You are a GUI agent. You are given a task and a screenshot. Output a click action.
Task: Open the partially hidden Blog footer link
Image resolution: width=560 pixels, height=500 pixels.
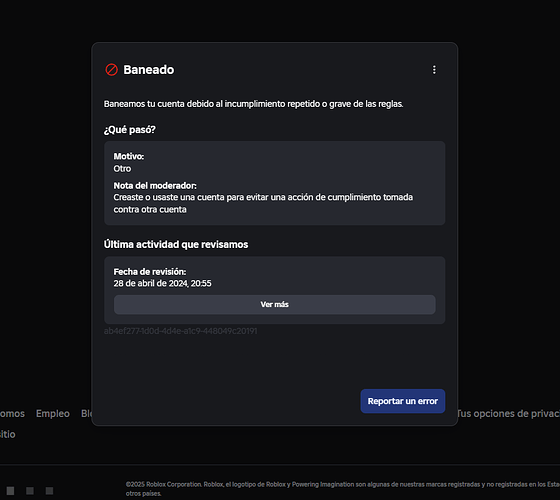pos(86,414)
